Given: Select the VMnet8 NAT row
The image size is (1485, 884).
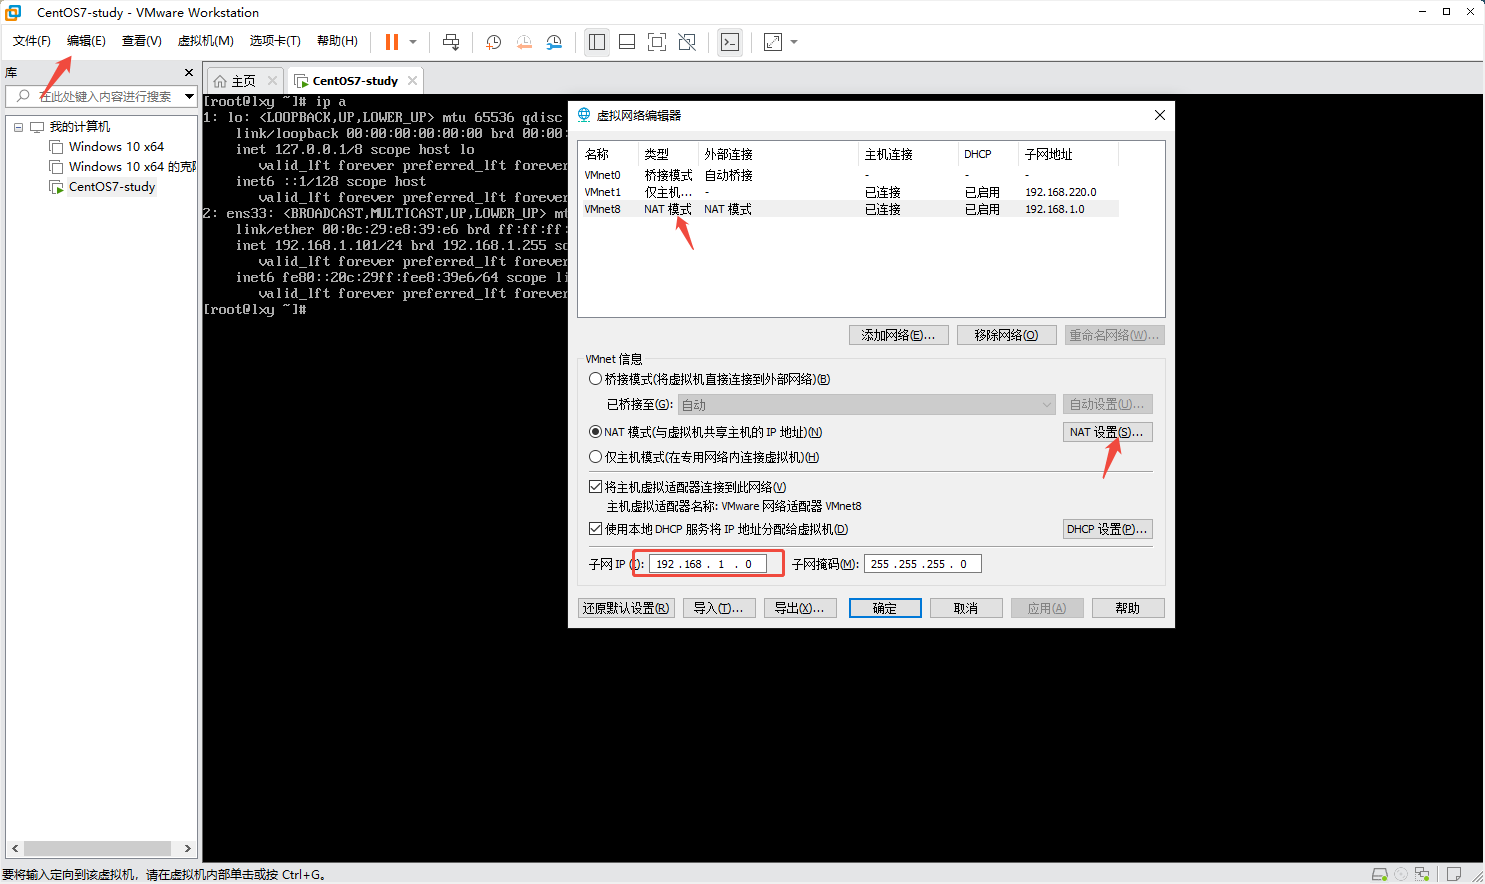Looking at the screenshot, I should (x=850, y=209).
